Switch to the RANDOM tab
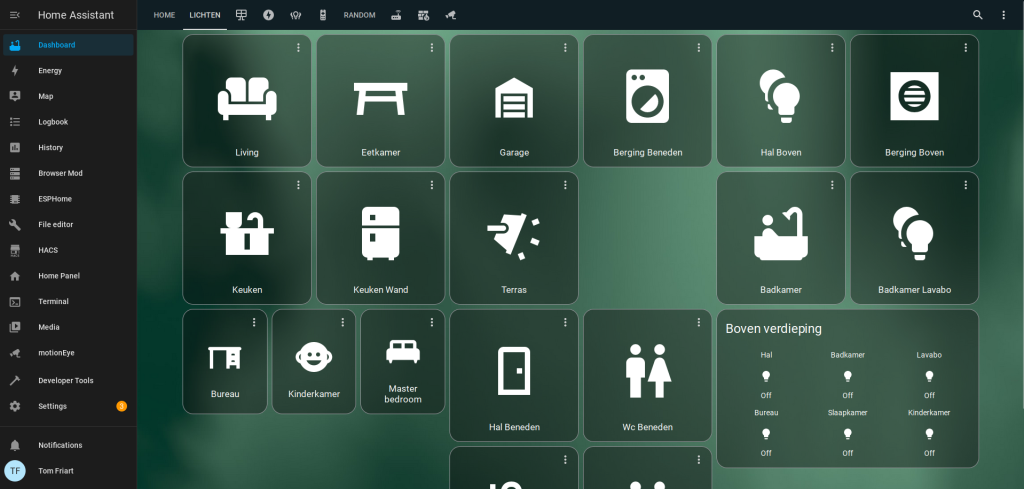 pos(359,15)
